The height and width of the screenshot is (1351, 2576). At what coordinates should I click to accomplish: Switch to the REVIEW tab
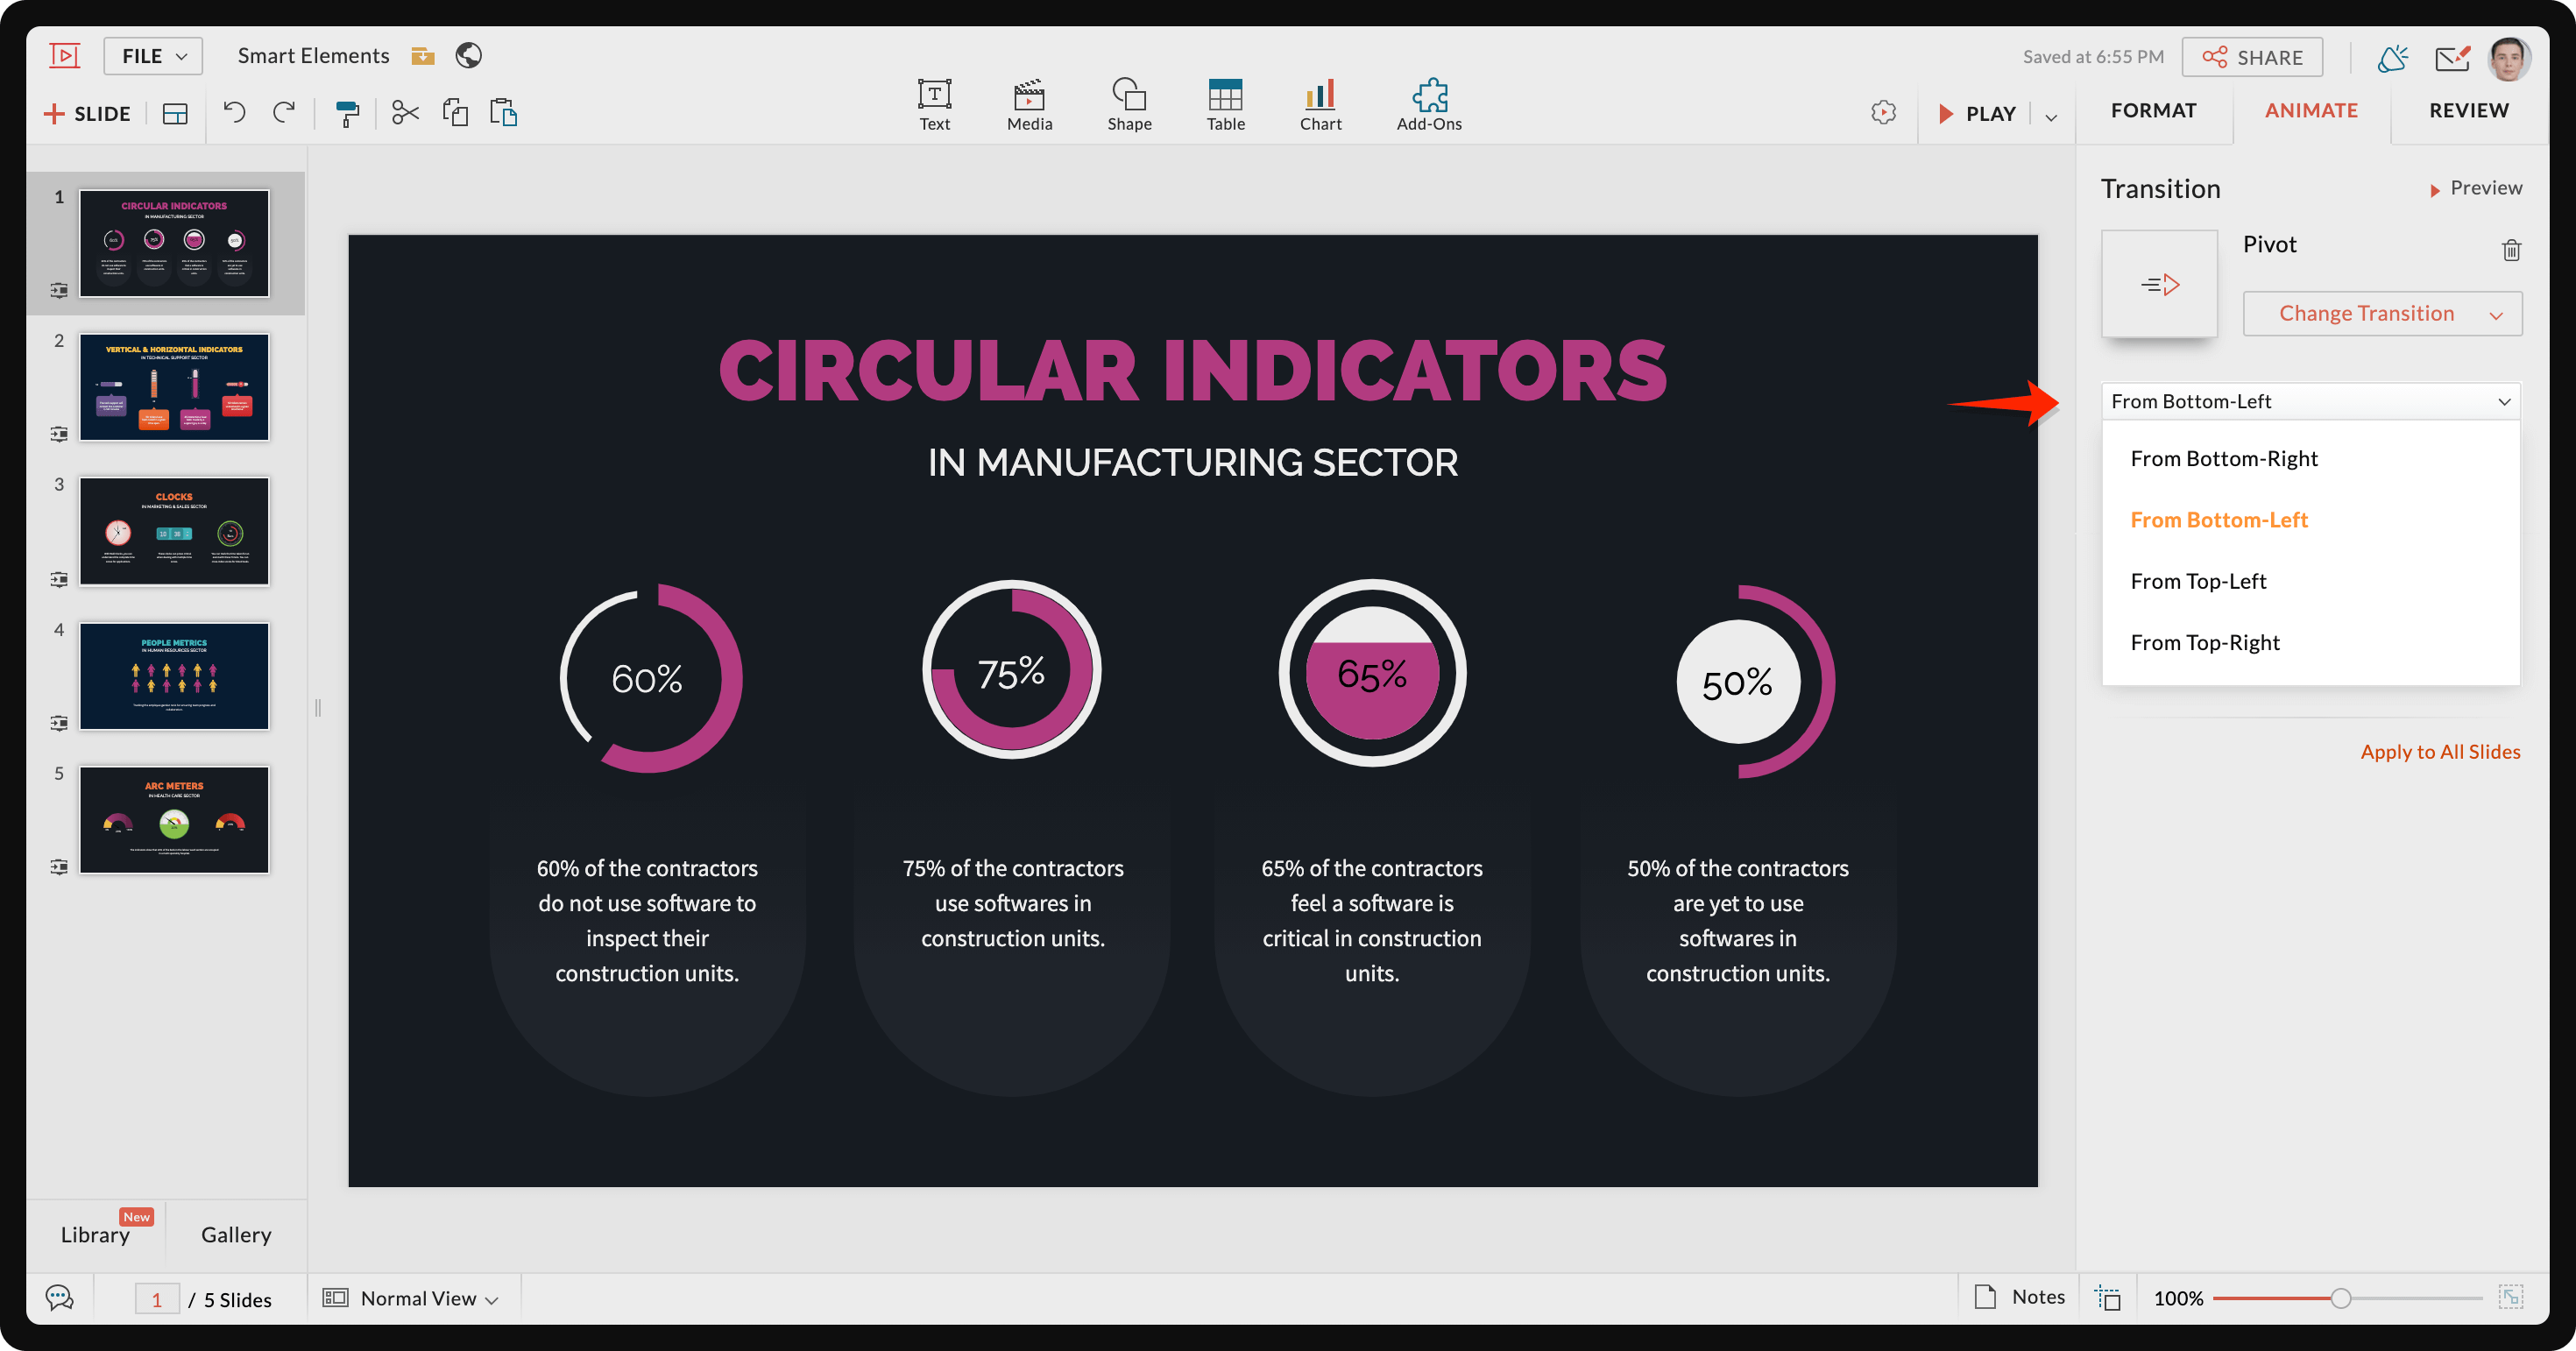2468,110
